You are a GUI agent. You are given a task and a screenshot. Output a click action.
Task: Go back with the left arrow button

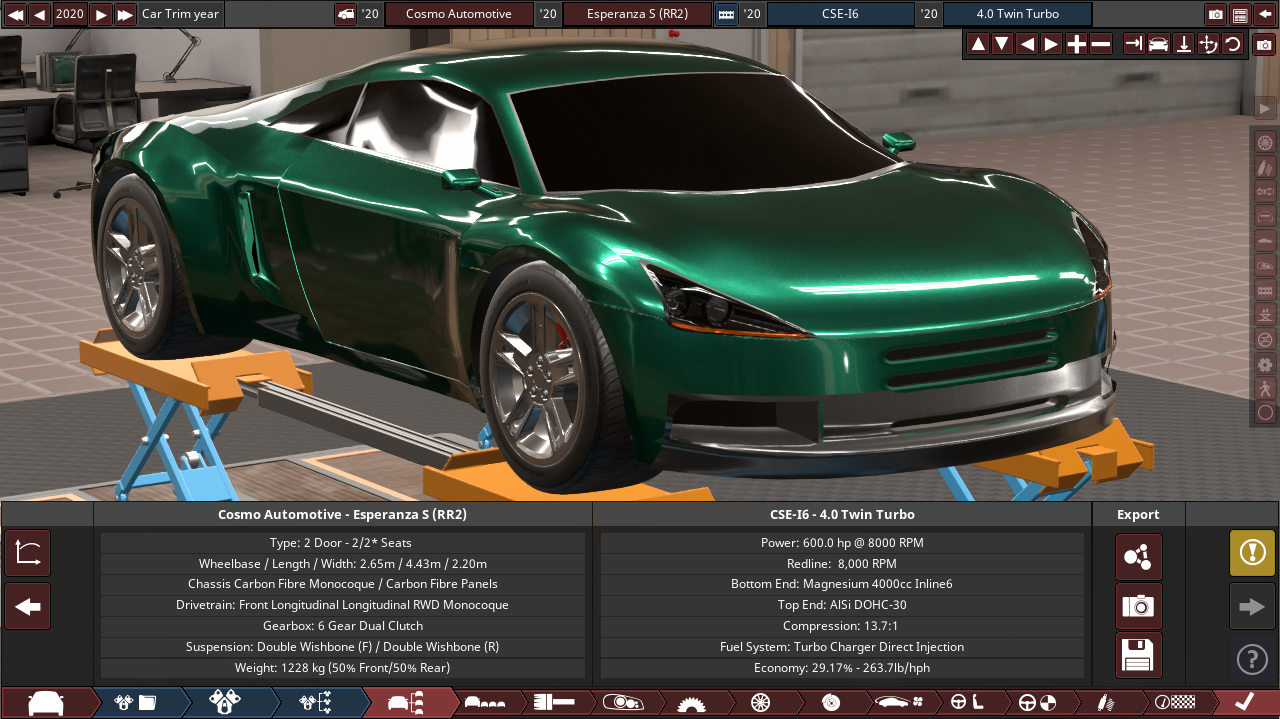[28, 607]
